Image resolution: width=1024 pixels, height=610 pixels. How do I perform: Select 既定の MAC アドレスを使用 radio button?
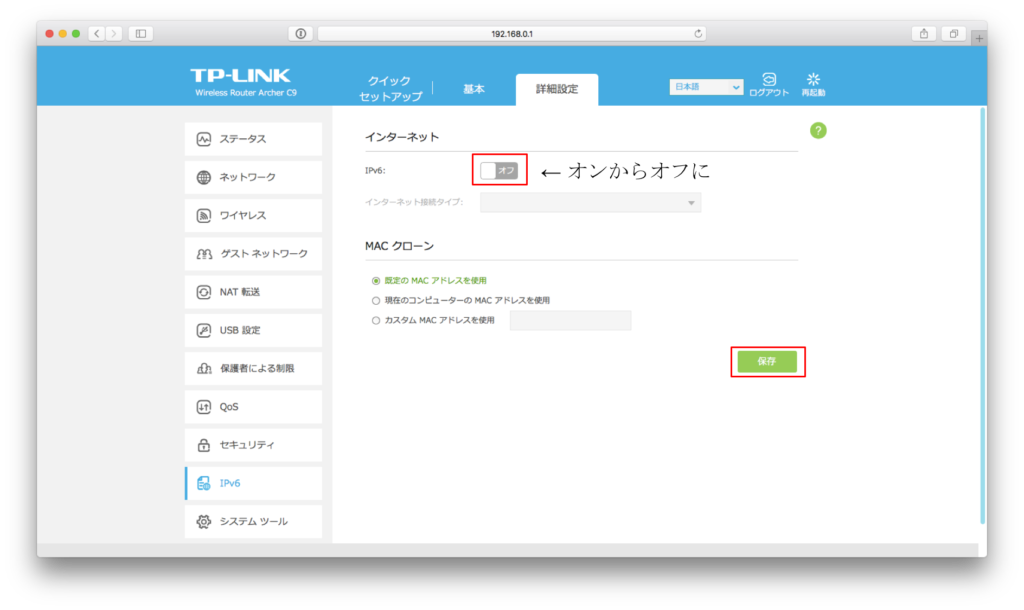(376, 281)
